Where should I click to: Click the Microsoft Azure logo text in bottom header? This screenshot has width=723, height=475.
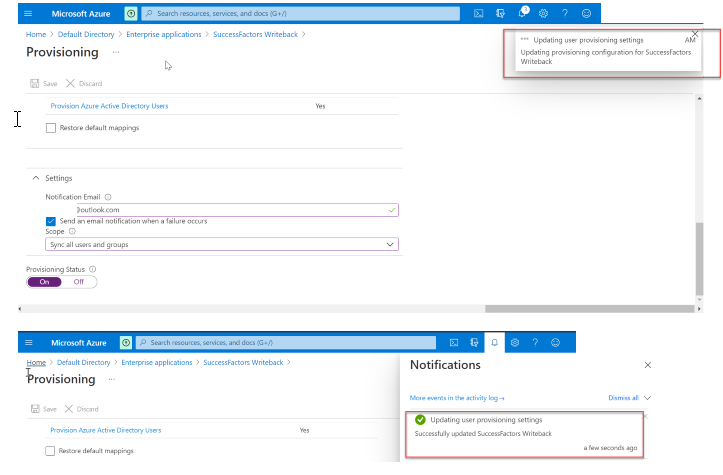(x=79, y=343)
